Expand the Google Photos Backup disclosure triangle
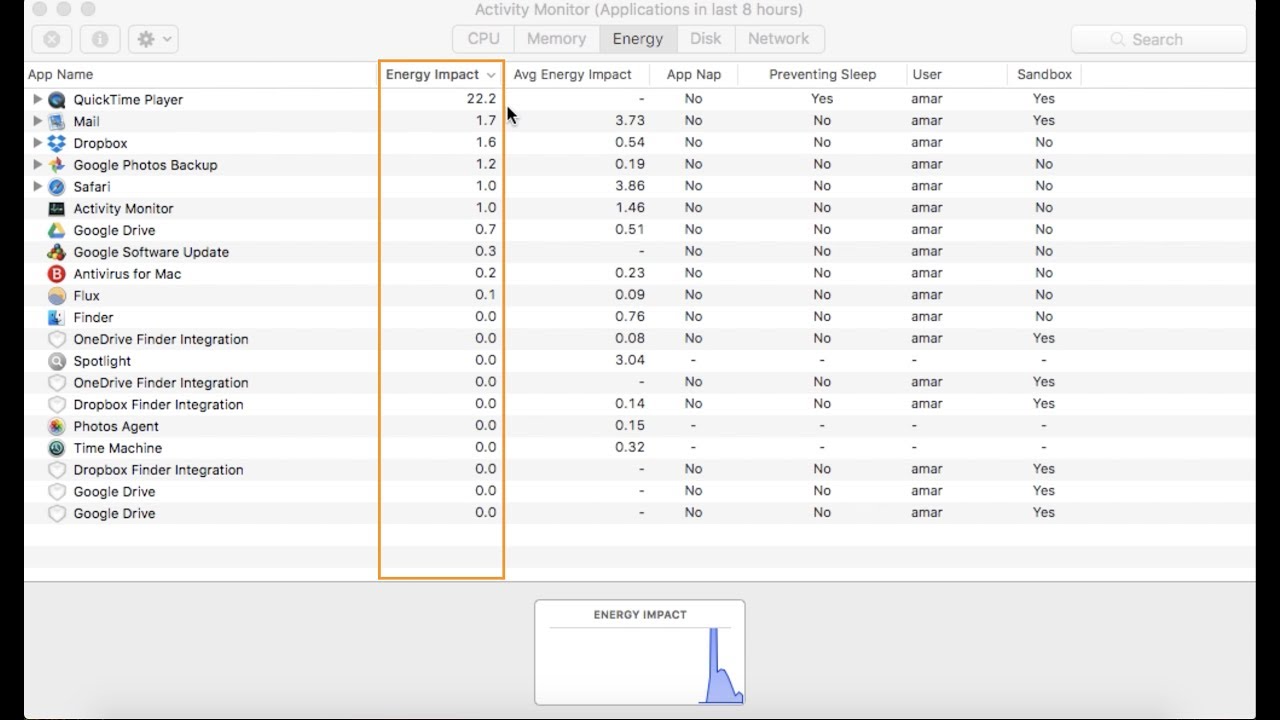The height and width of the screenshot is (720, 1280). 37,165
